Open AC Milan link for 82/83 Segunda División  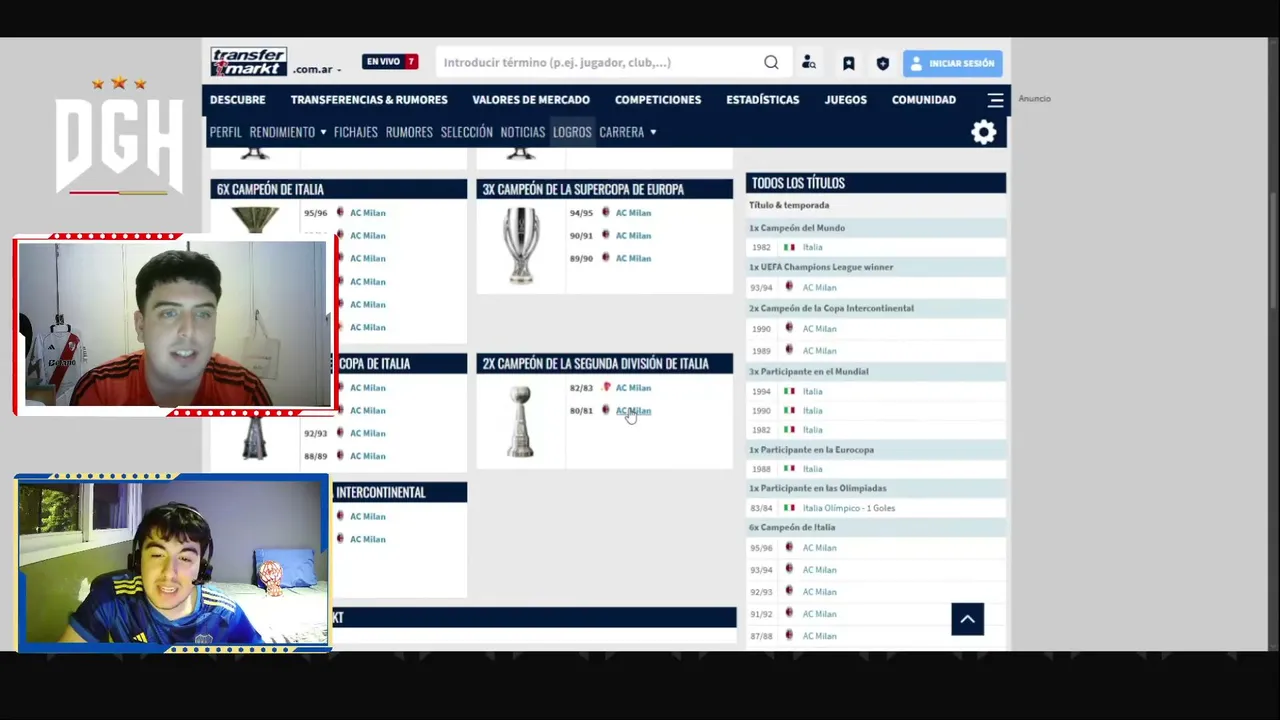[633, 388]
